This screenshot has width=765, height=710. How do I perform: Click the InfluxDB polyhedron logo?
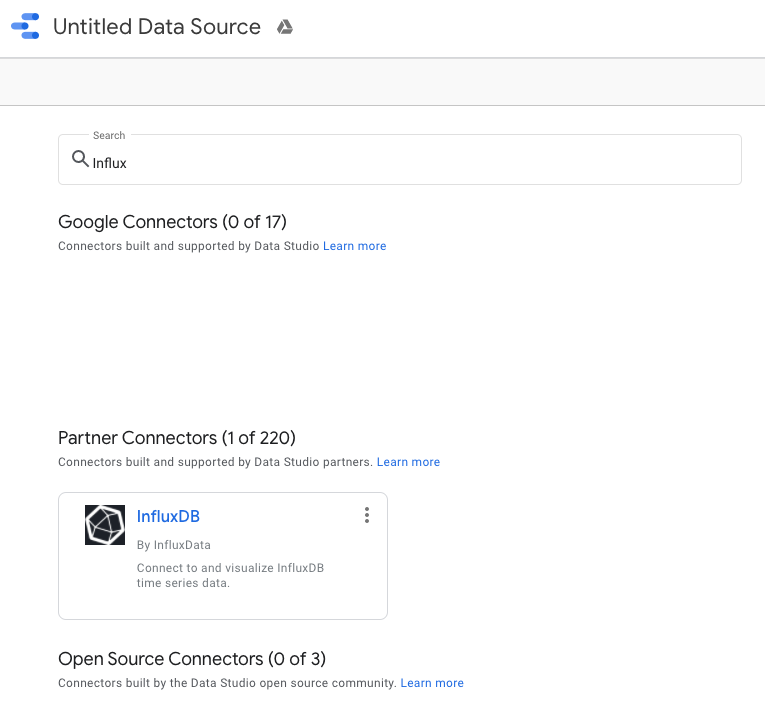(x=105, y=525)
